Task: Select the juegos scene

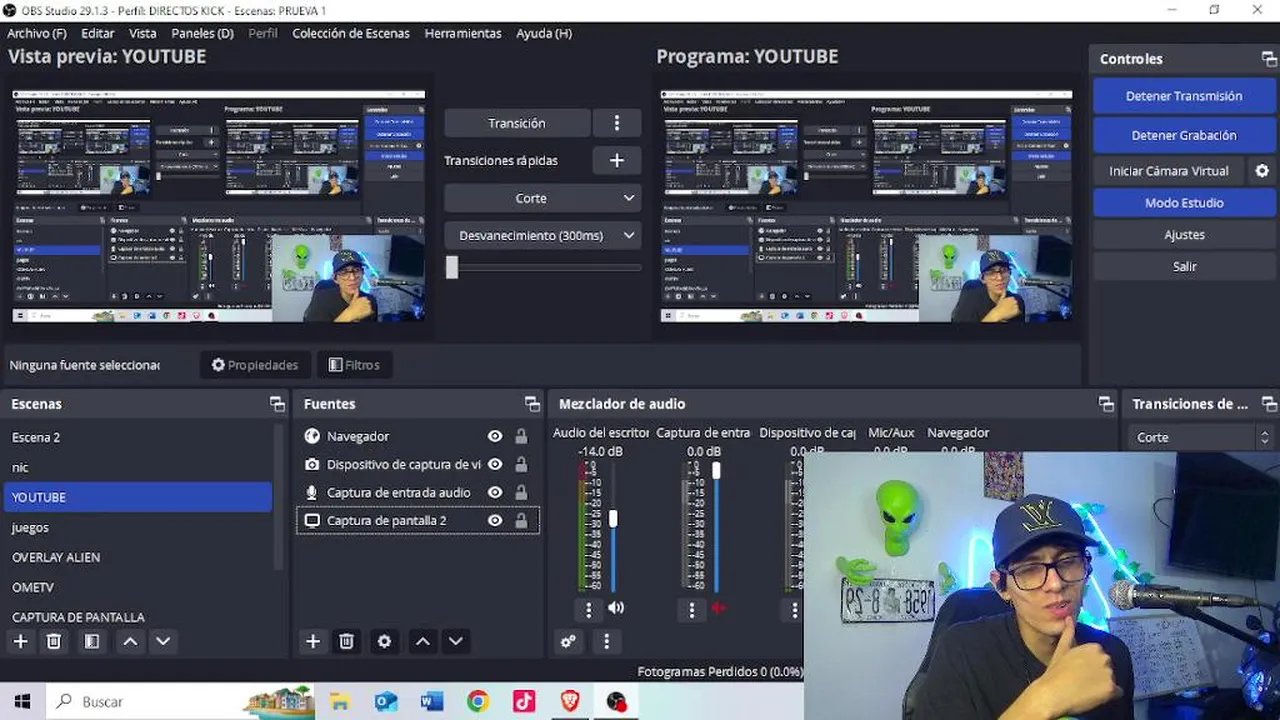Action: [x=138, y=527]
